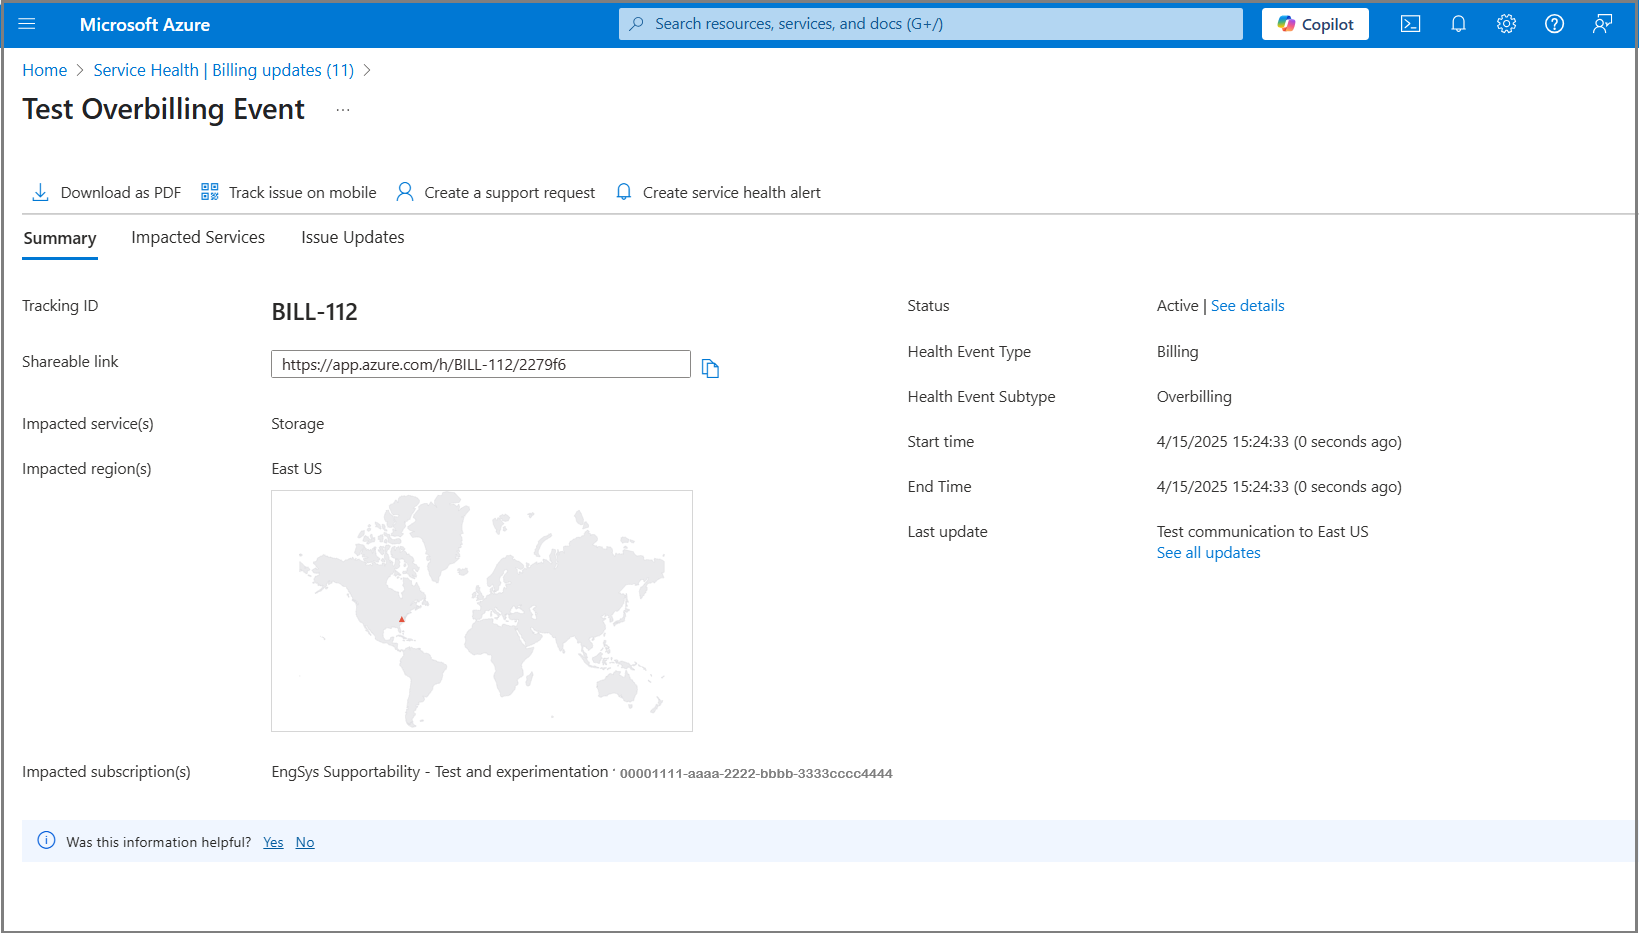Open the Help question mark icon
The width and height of the screenshot is (1639, 933).
[x=1554, y=24]
